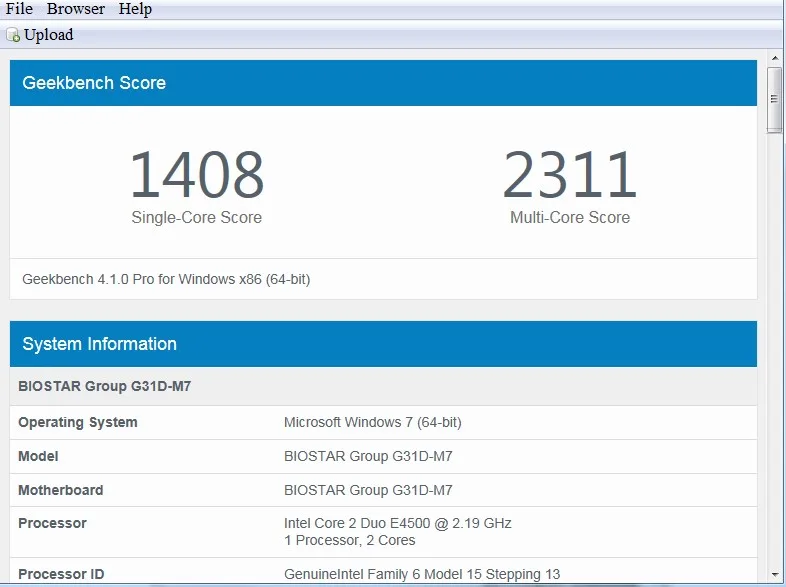
Task: Open the Help menu
Action: [x=135, y=9]
